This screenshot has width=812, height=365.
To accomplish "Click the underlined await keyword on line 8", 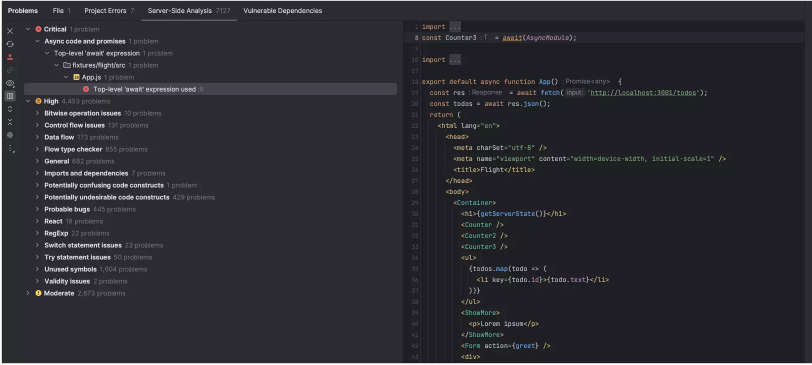I will 512,38.
